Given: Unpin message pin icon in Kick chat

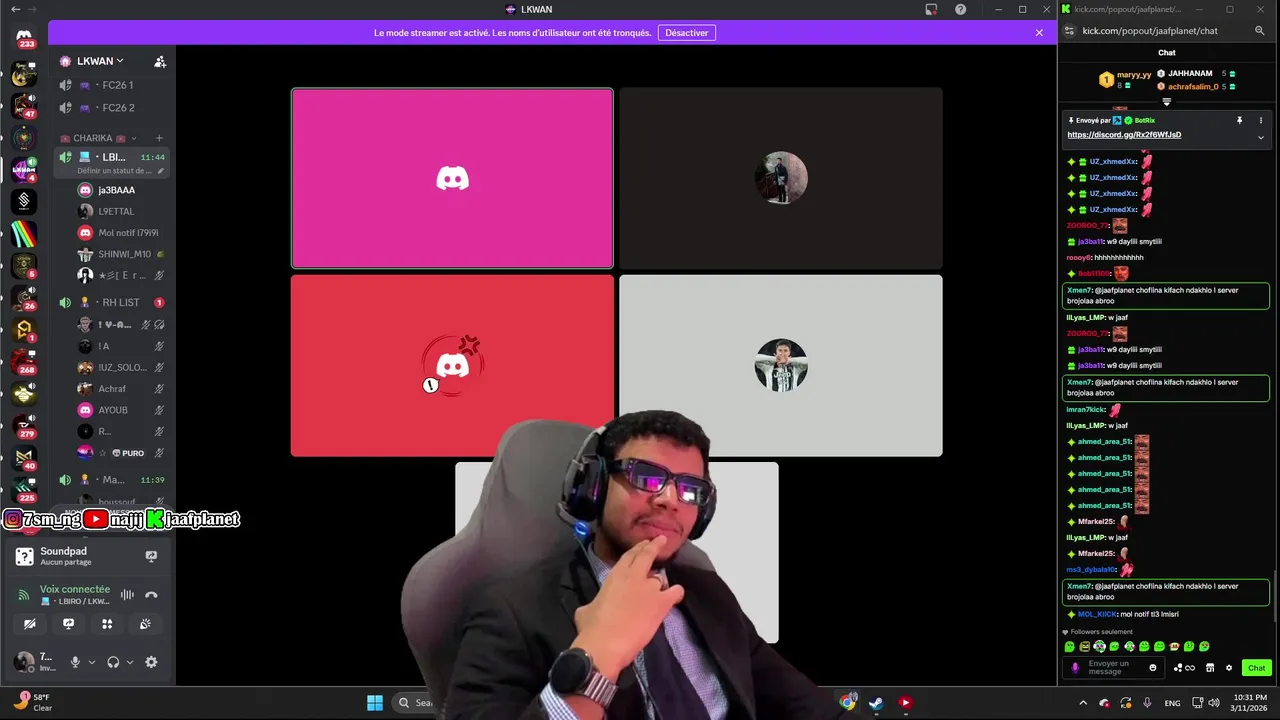Looking at the screenshot, I should 1239,120.
